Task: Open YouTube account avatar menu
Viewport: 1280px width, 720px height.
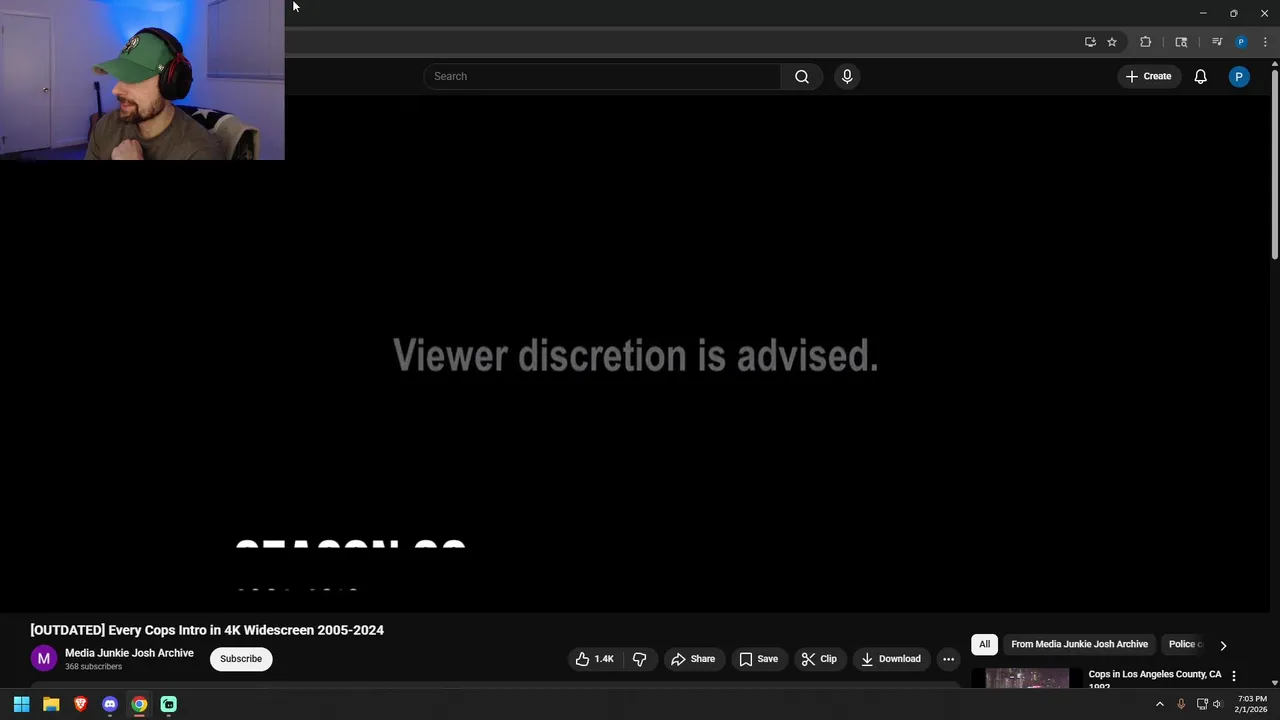Action: click(x=1239, y=76)
